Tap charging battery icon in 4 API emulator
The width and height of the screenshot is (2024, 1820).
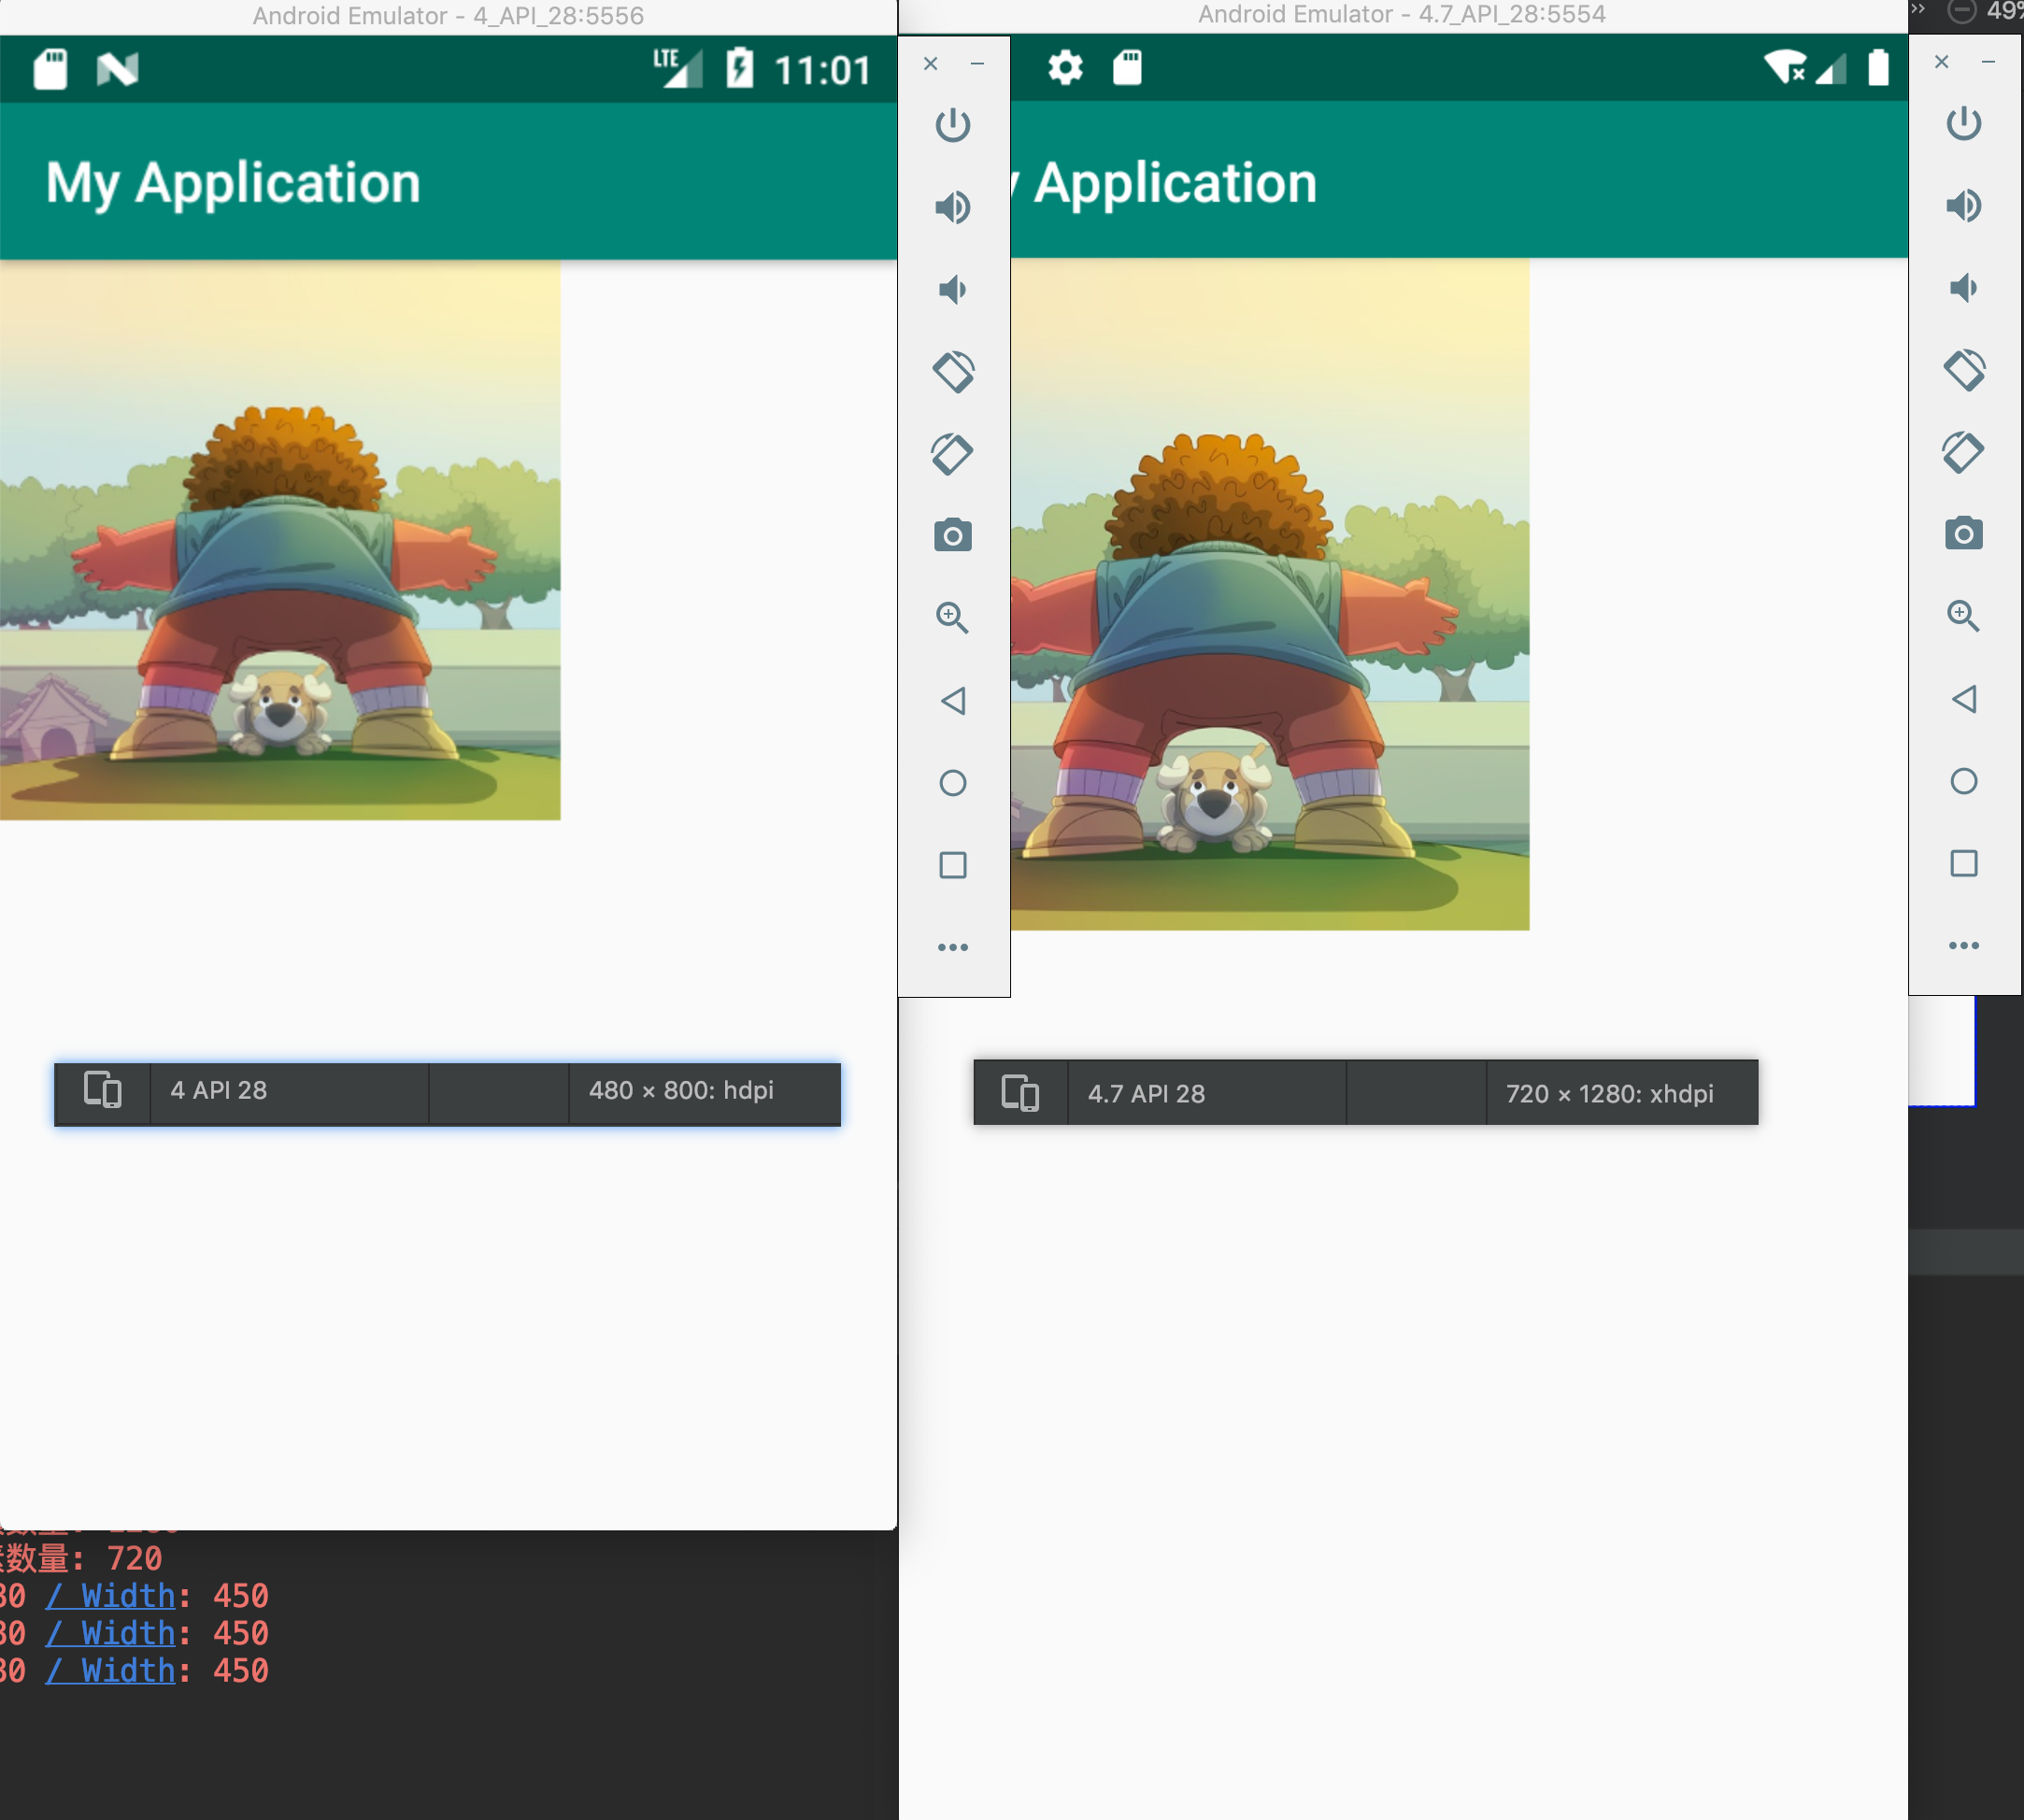point(739,68)
